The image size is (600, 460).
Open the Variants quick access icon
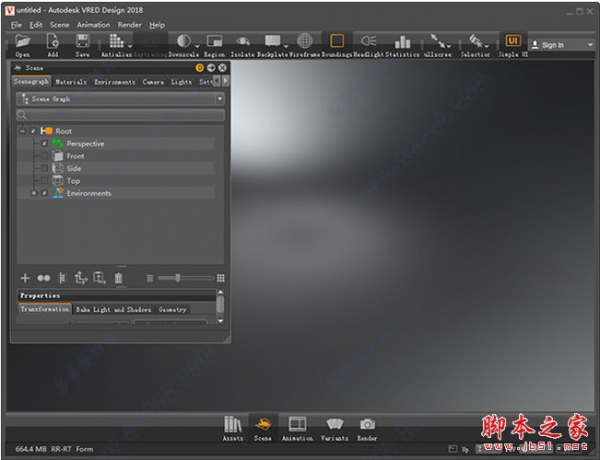[335, 424]
